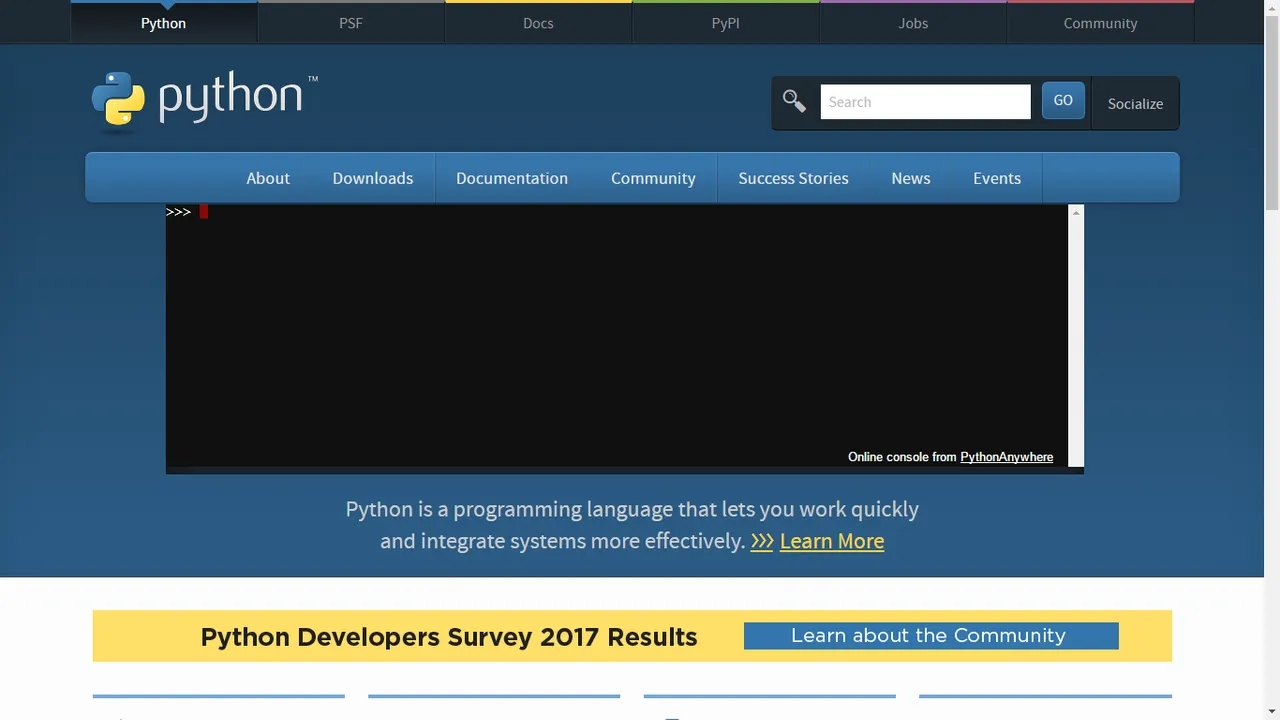The height and width of the screenshot is (720, 1280).
Task: Open the About menu
Action: click(x=268, y=178)
